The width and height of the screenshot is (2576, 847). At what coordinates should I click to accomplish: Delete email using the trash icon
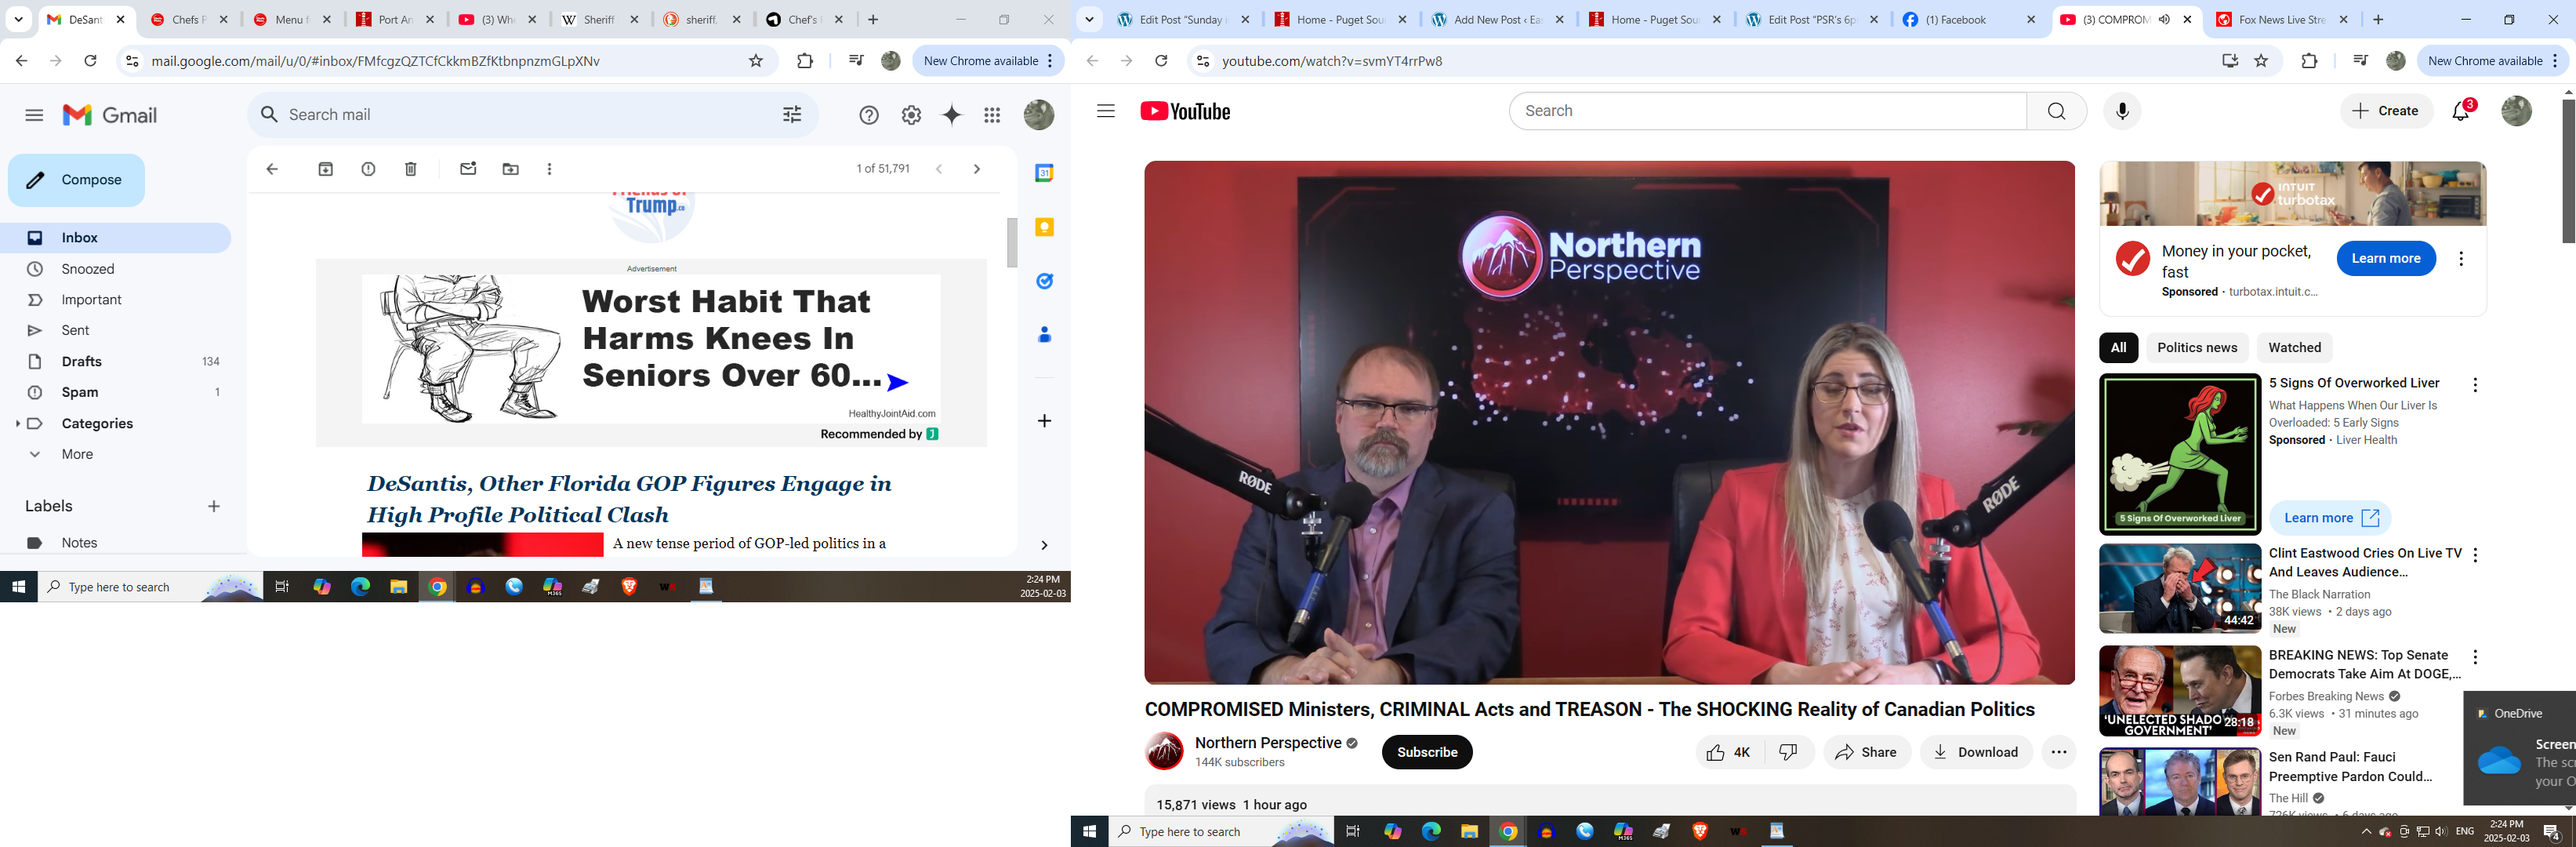(x=411, y=169)
